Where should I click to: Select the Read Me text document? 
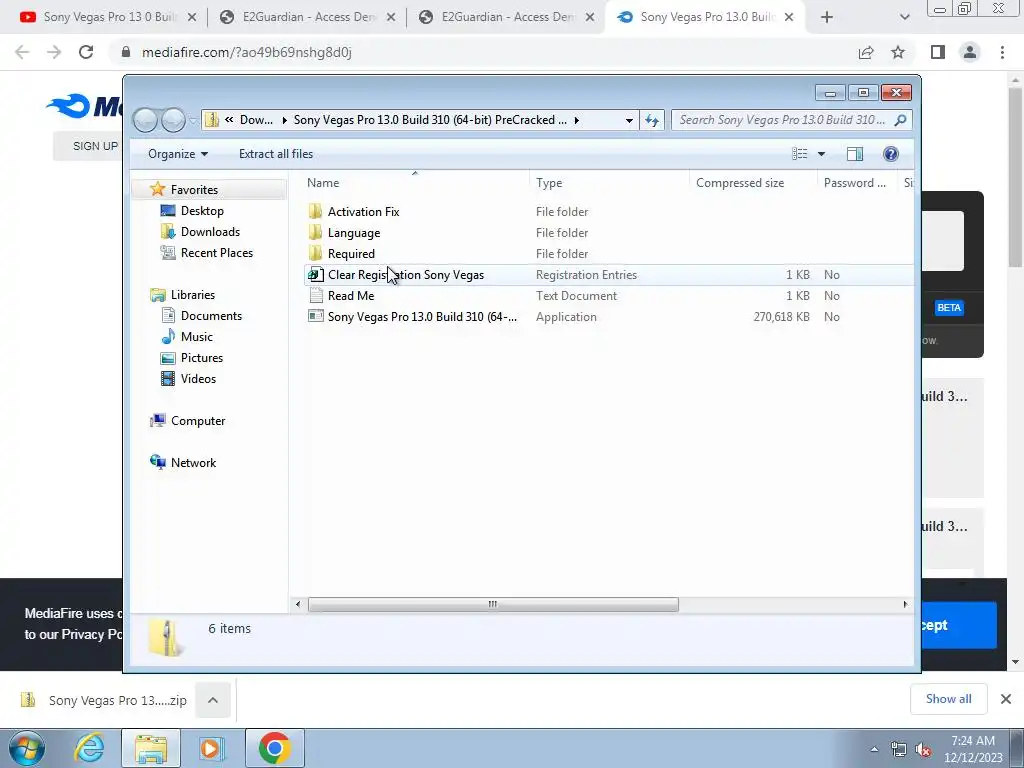coord(351,296)
